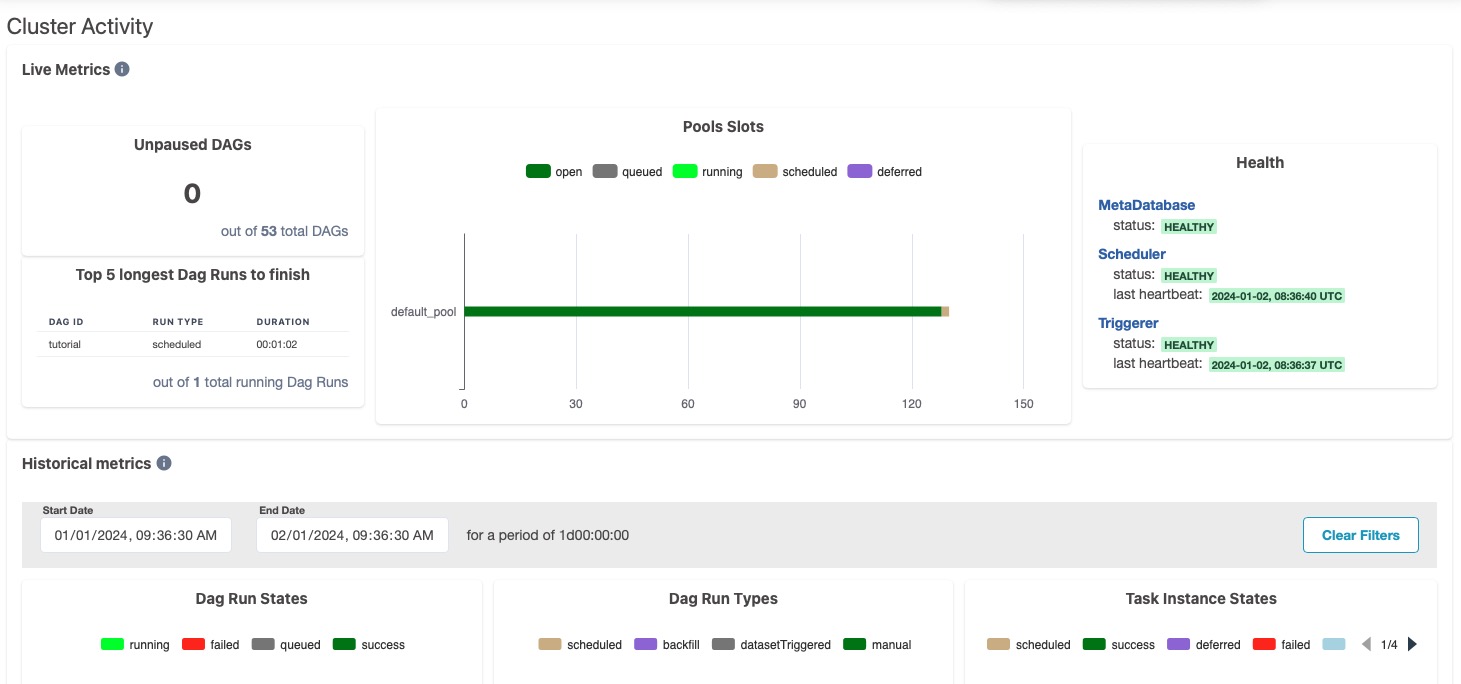Click the success legend icon in Dag Run States
The image size is (1461, 684).
(344, 645)
